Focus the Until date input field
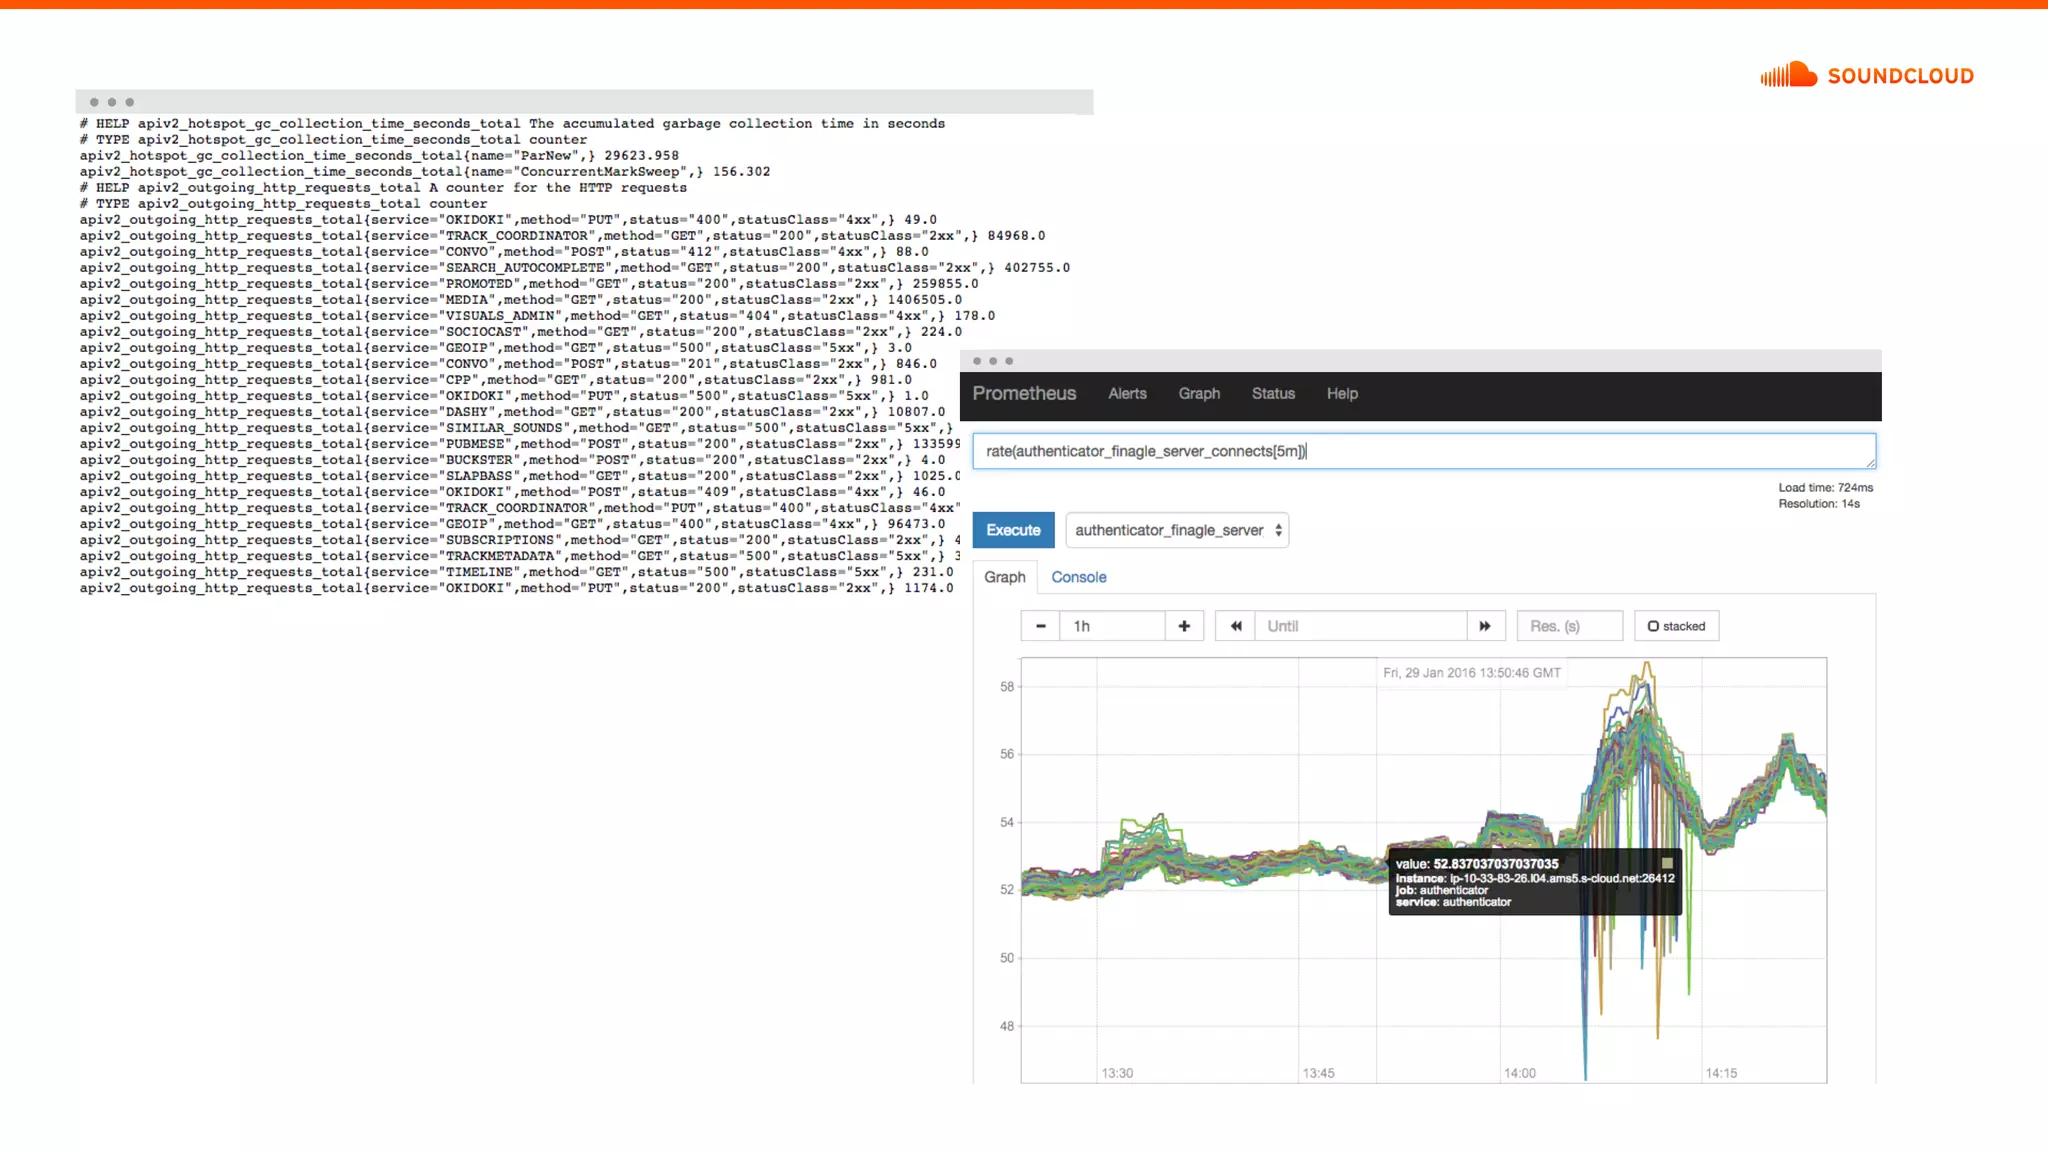This screenshot has height=1152, width=2048. [x=1360, y=626]
